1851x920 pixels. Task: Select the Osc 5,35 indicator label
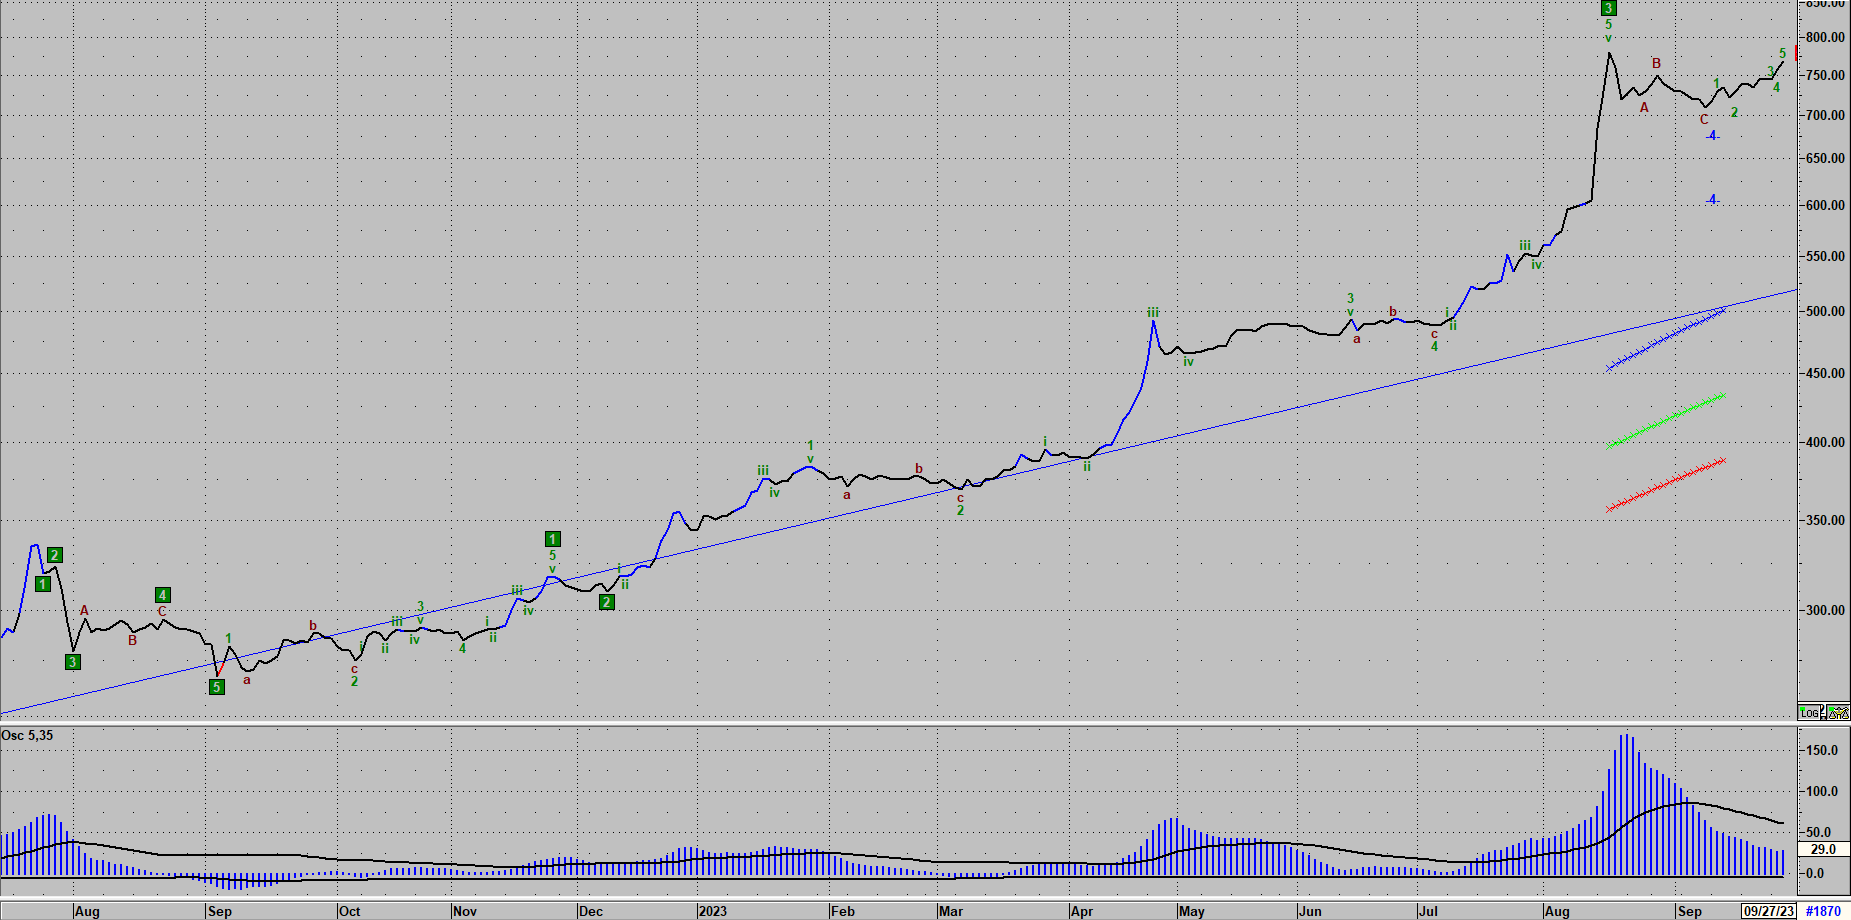(27, 736)
